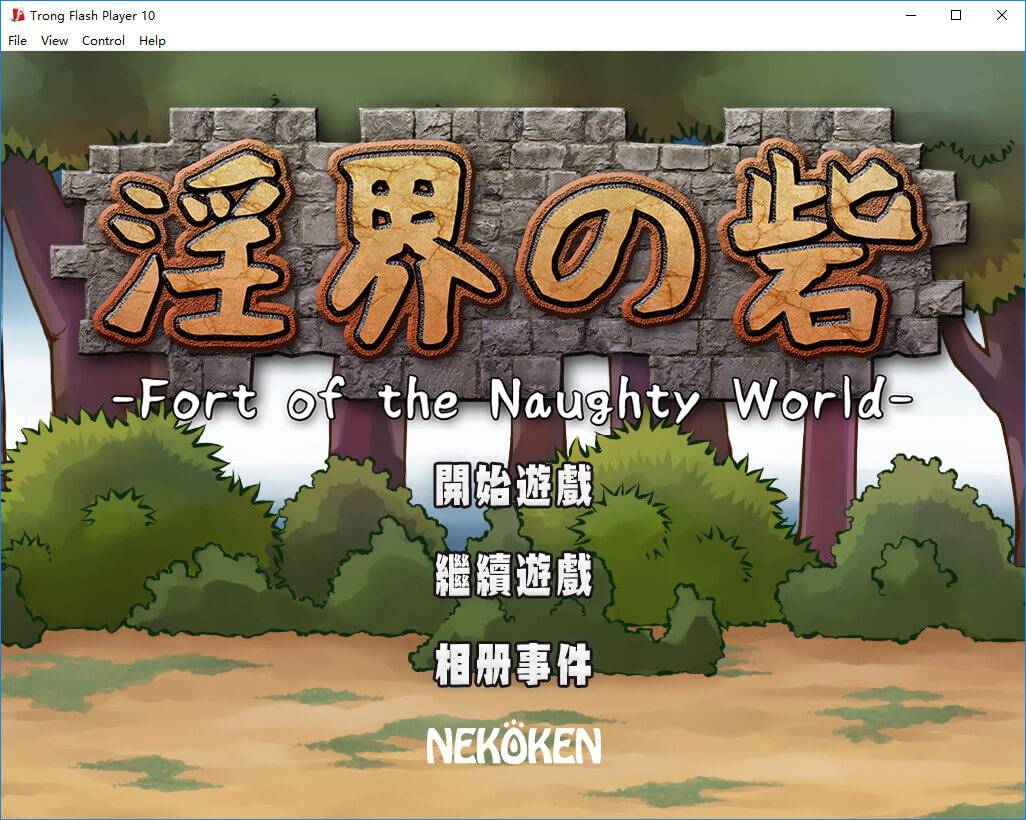Open the Help menu
Viewport: 1026px width, 820px height.
(x=152, y=41)
